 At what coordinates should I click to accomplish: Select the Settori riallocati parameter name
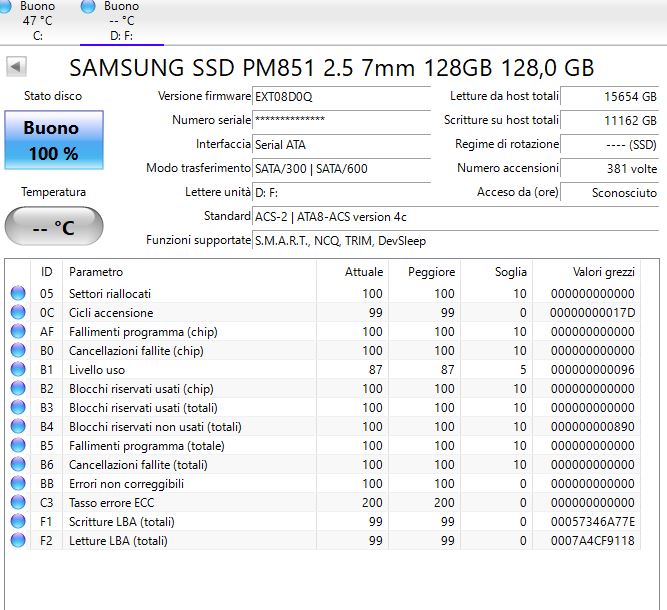pyautogui.click(x=110, y=294)
